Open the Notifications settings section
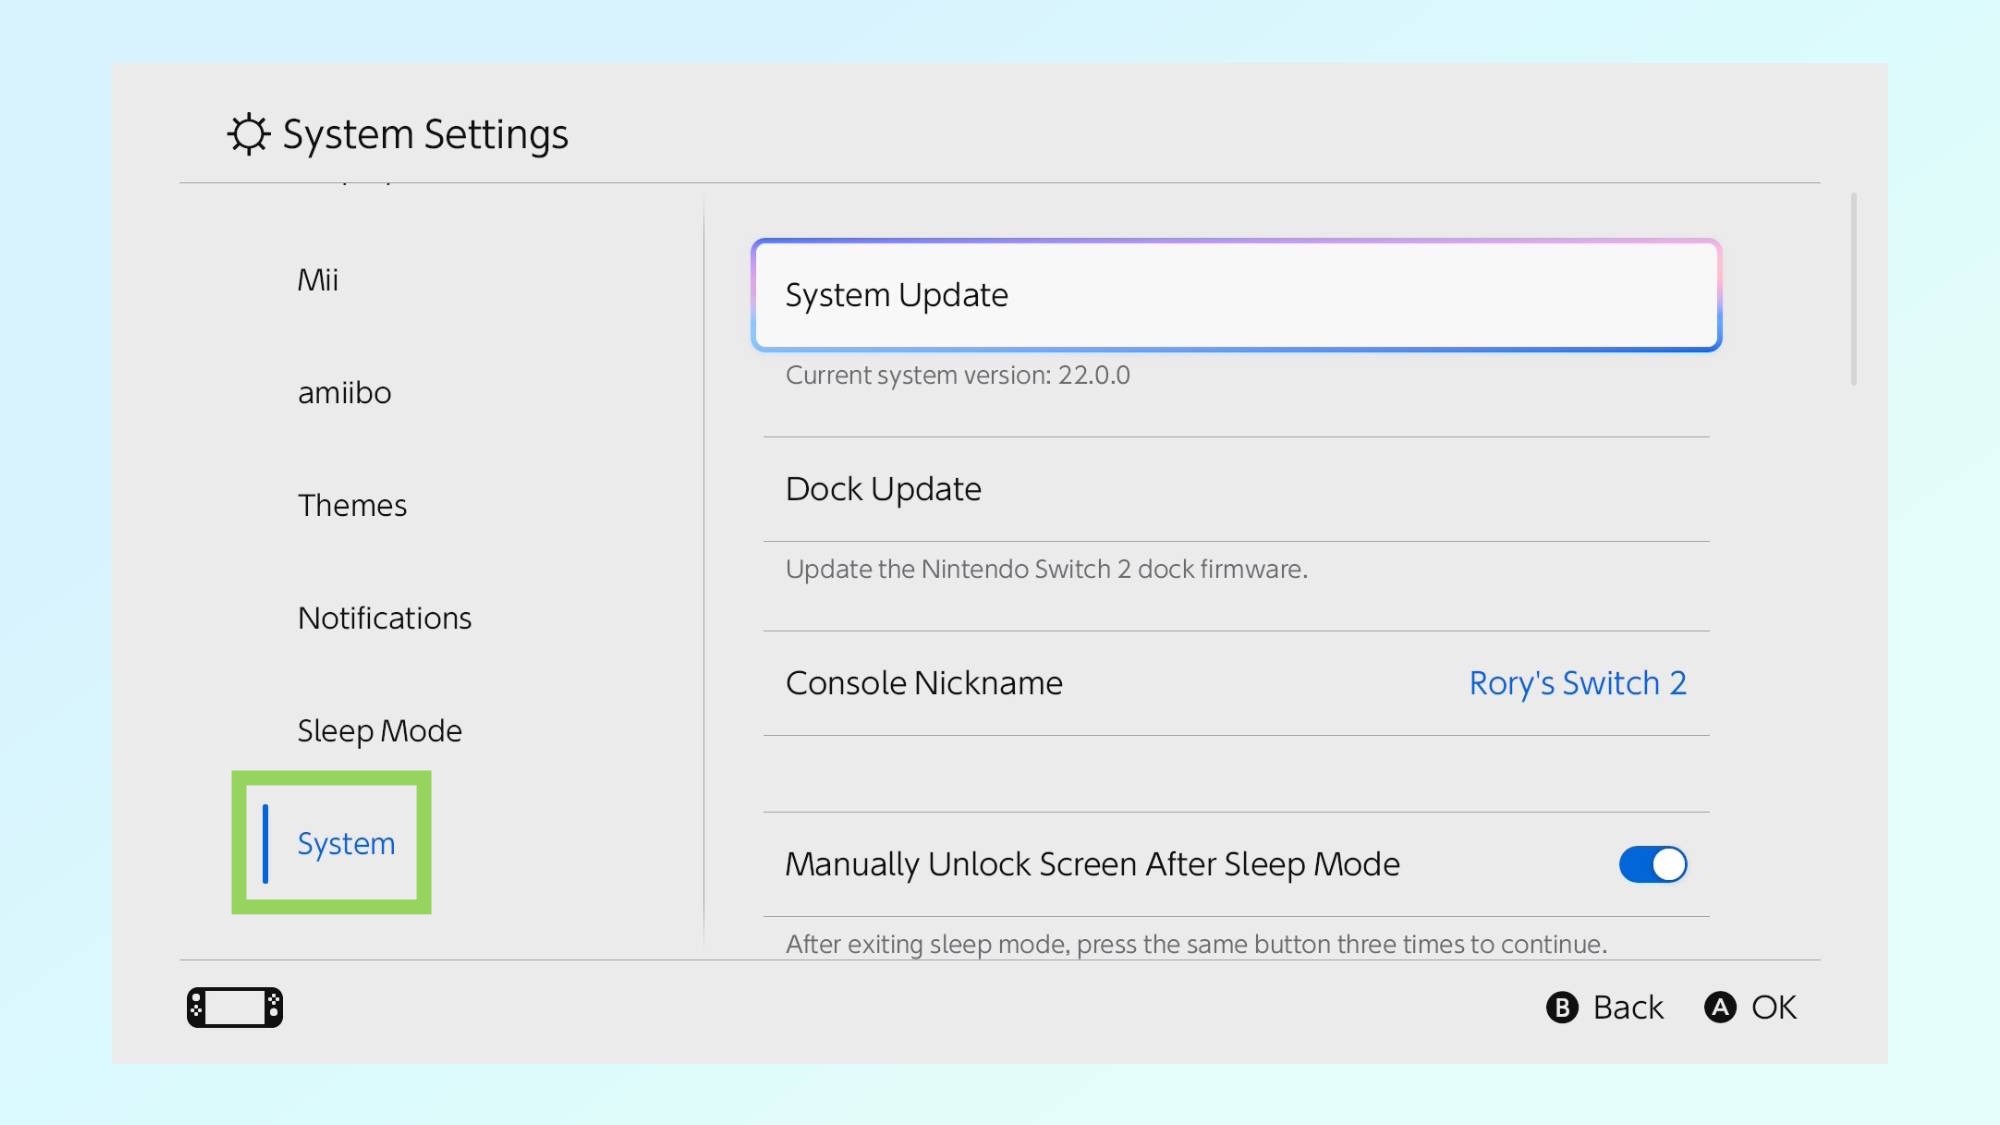This screenshot has width=2000, height=1125. [385, 618]
